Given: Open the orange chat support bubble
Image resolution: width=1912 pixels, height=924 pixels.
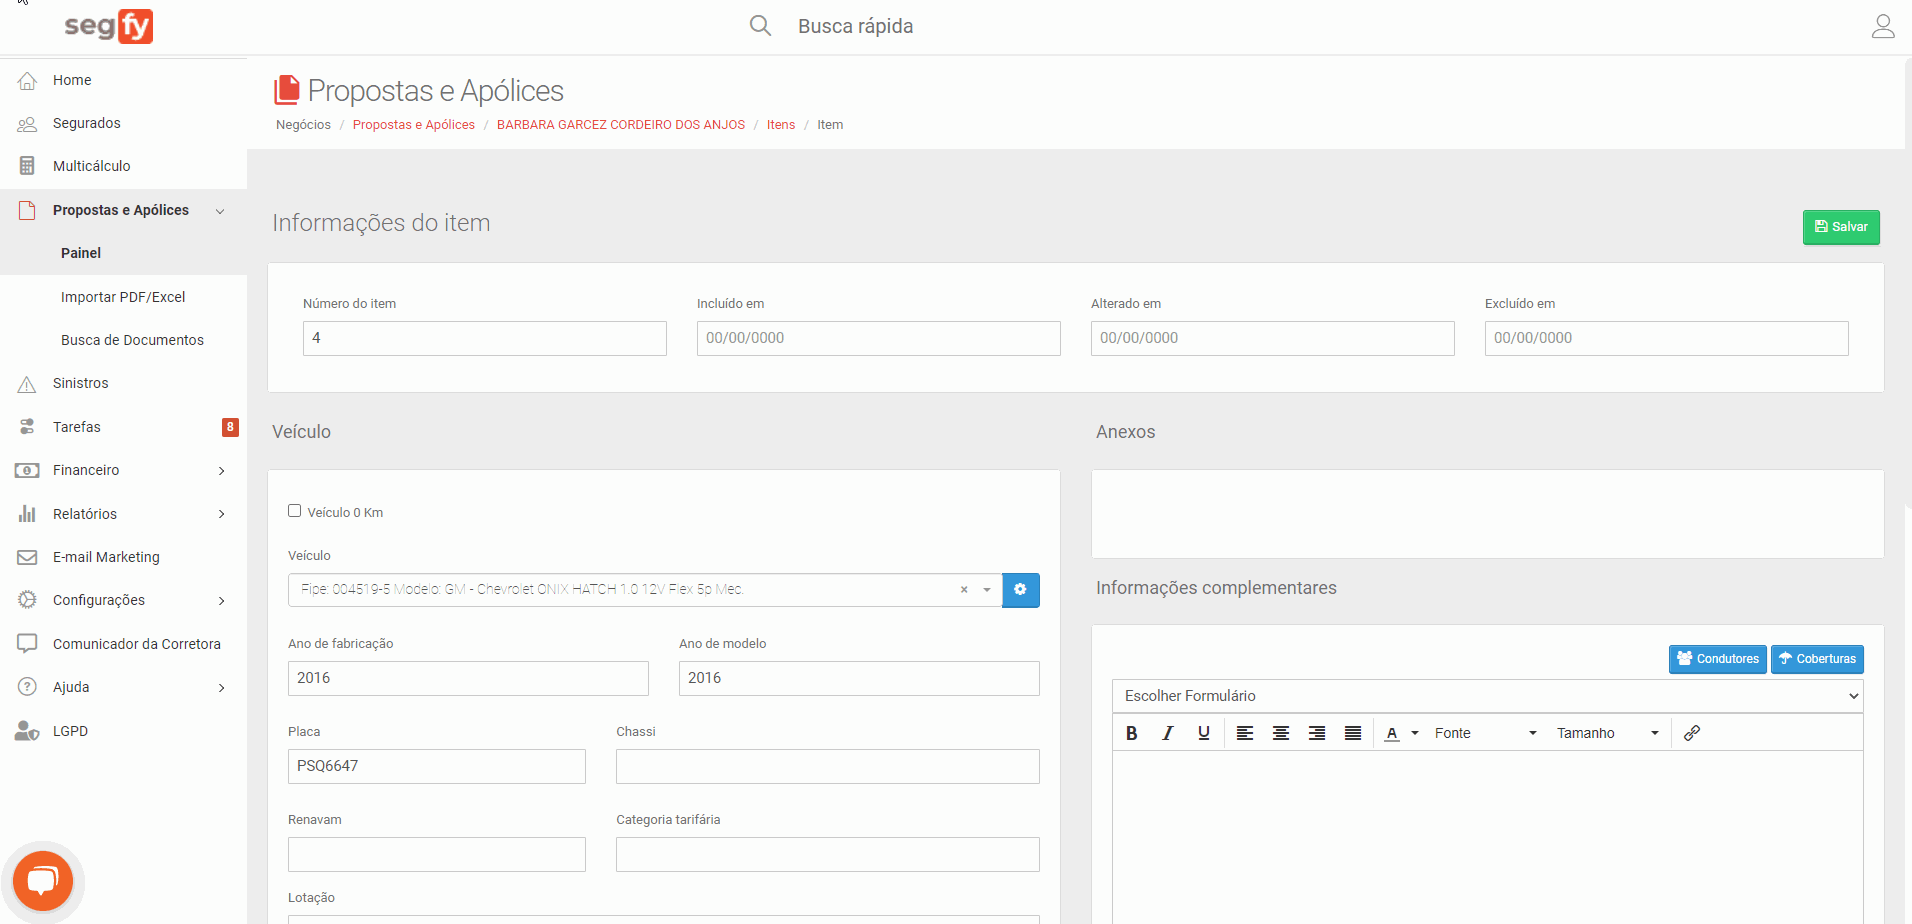Looking at the screenshot, I should (x=43, y=881).
